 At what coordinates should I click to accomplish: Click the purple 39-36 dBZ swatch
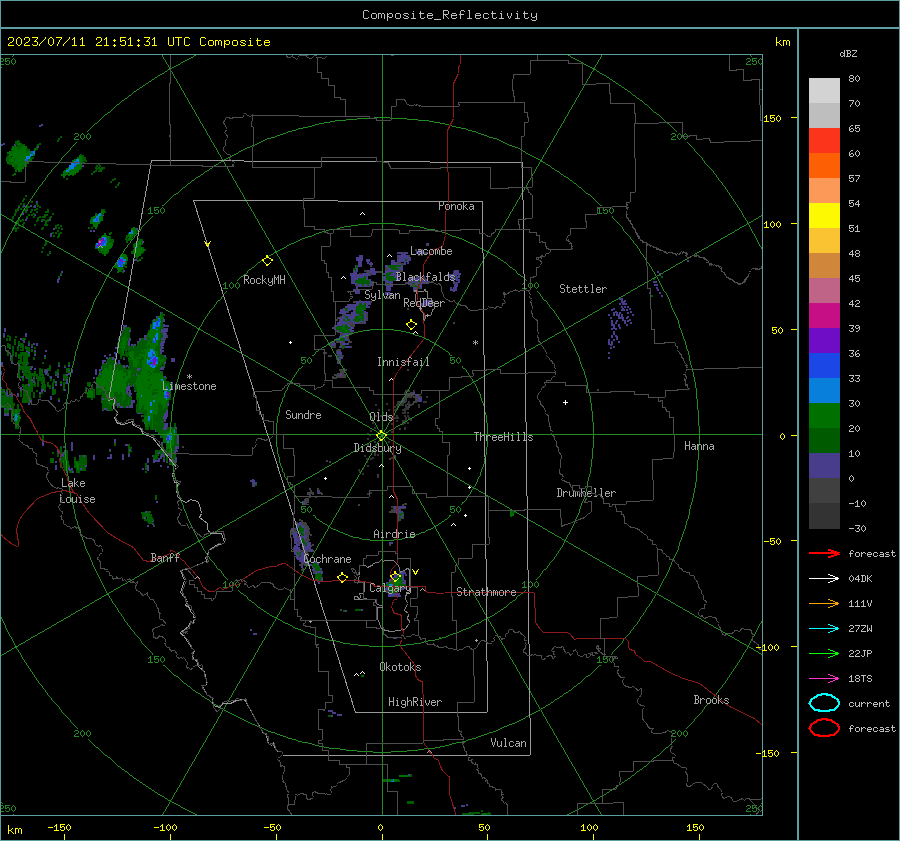824,340
